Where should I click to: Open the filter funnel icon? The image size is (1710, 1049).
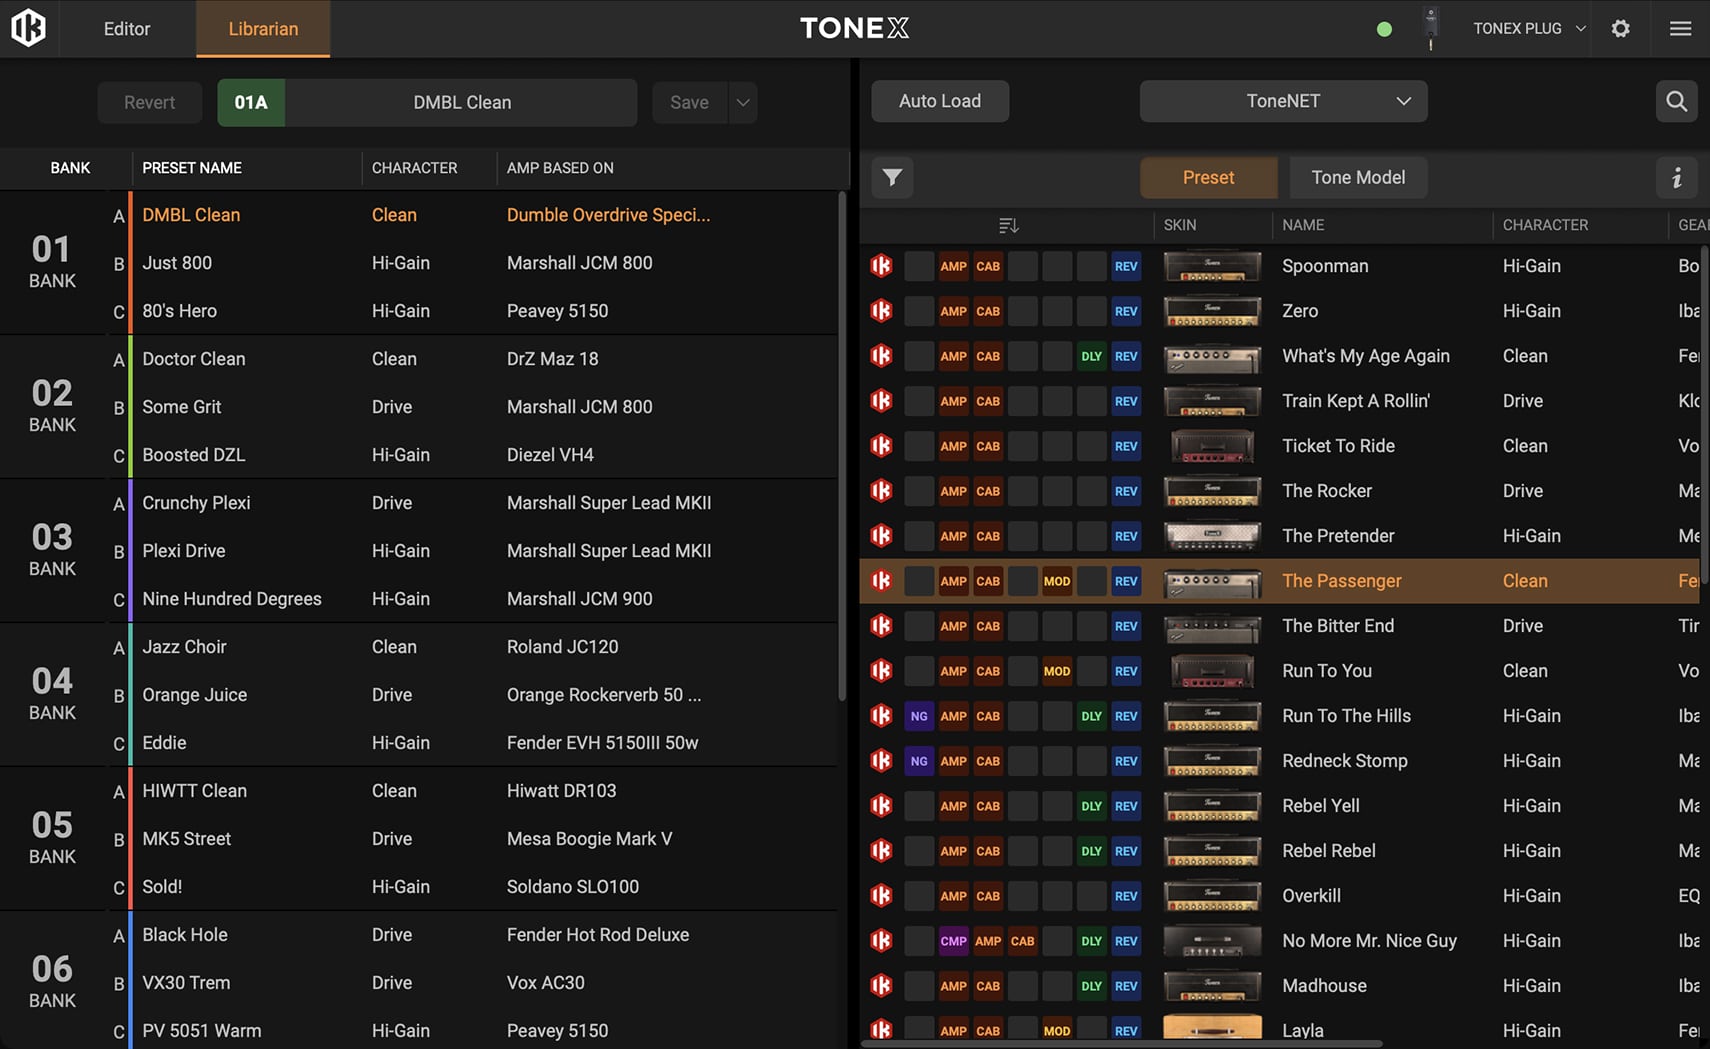(892, 178)
